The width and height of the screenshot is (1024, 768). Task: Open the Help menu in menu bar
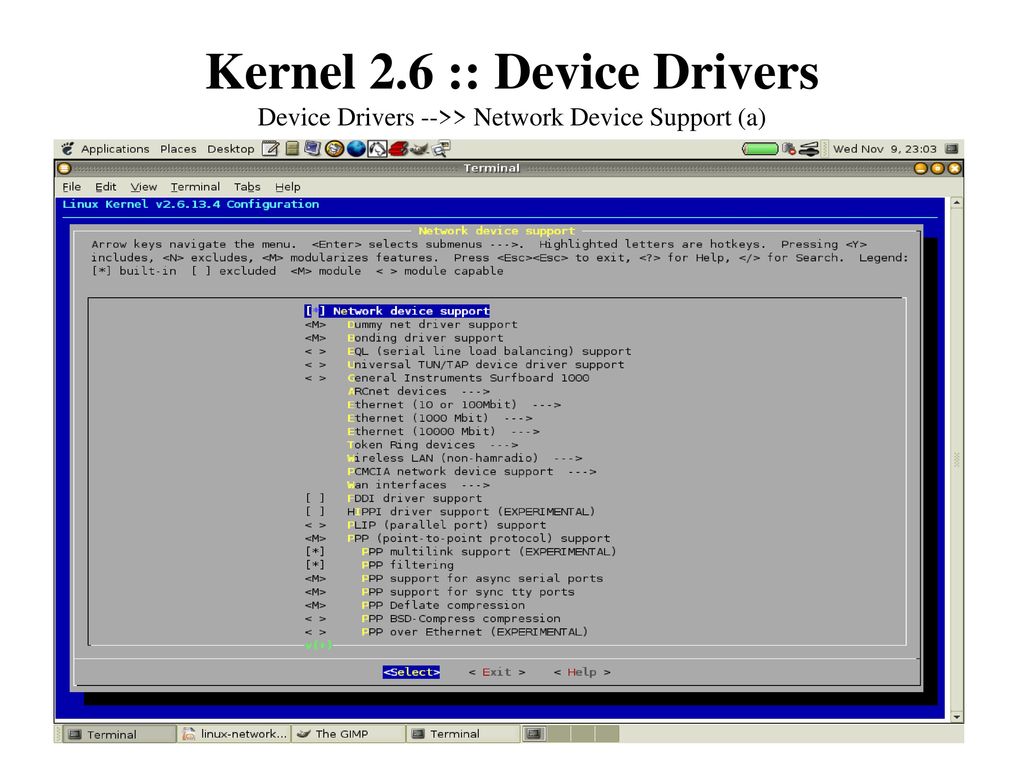(x=287, y=187)
